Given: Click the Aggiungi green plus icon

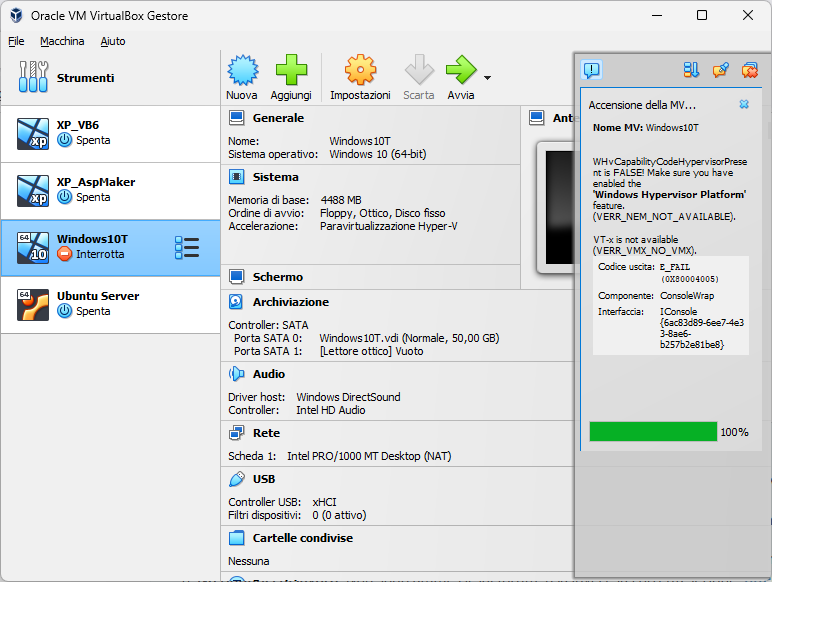Looking at the screenshot, I should coord(291,70).
